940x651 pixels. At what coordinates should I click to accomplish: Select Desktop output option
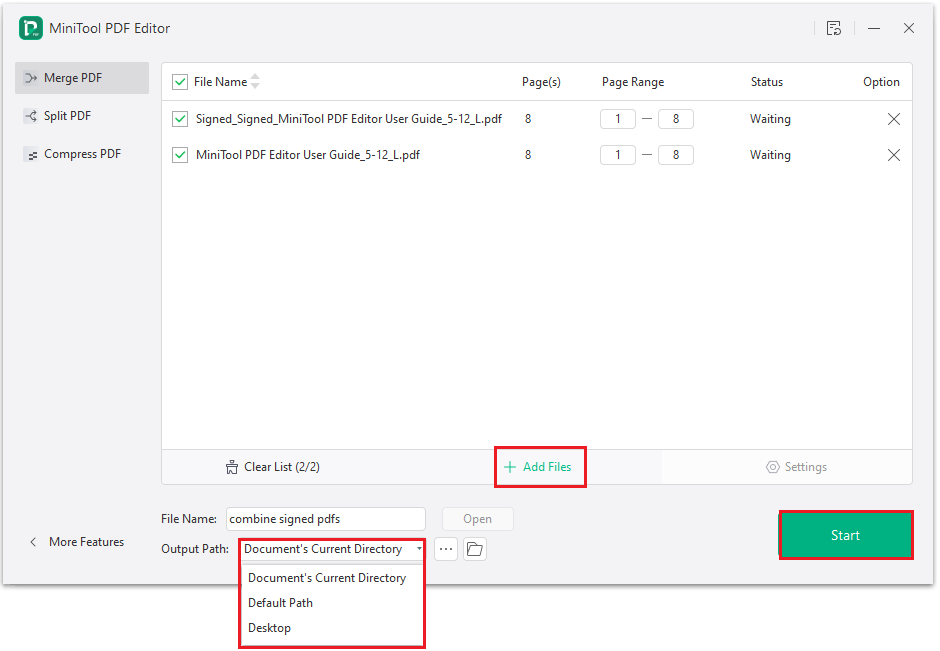(x=270, y=628)
